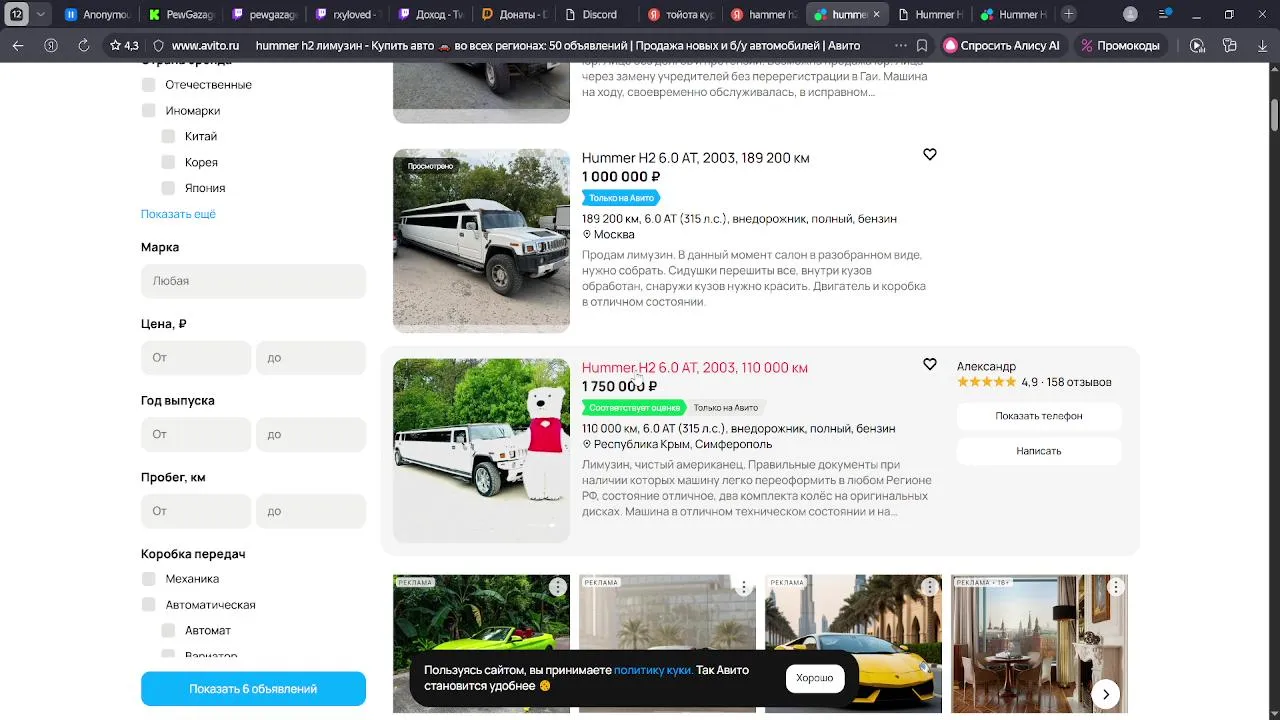
Task: Add a new tab with plus button
Action: (1069, 14)
